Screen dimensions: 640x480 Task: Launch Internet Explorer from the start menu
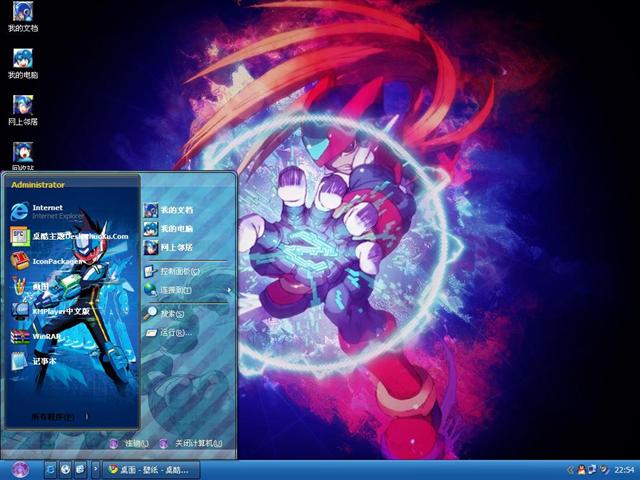point(47,211)
